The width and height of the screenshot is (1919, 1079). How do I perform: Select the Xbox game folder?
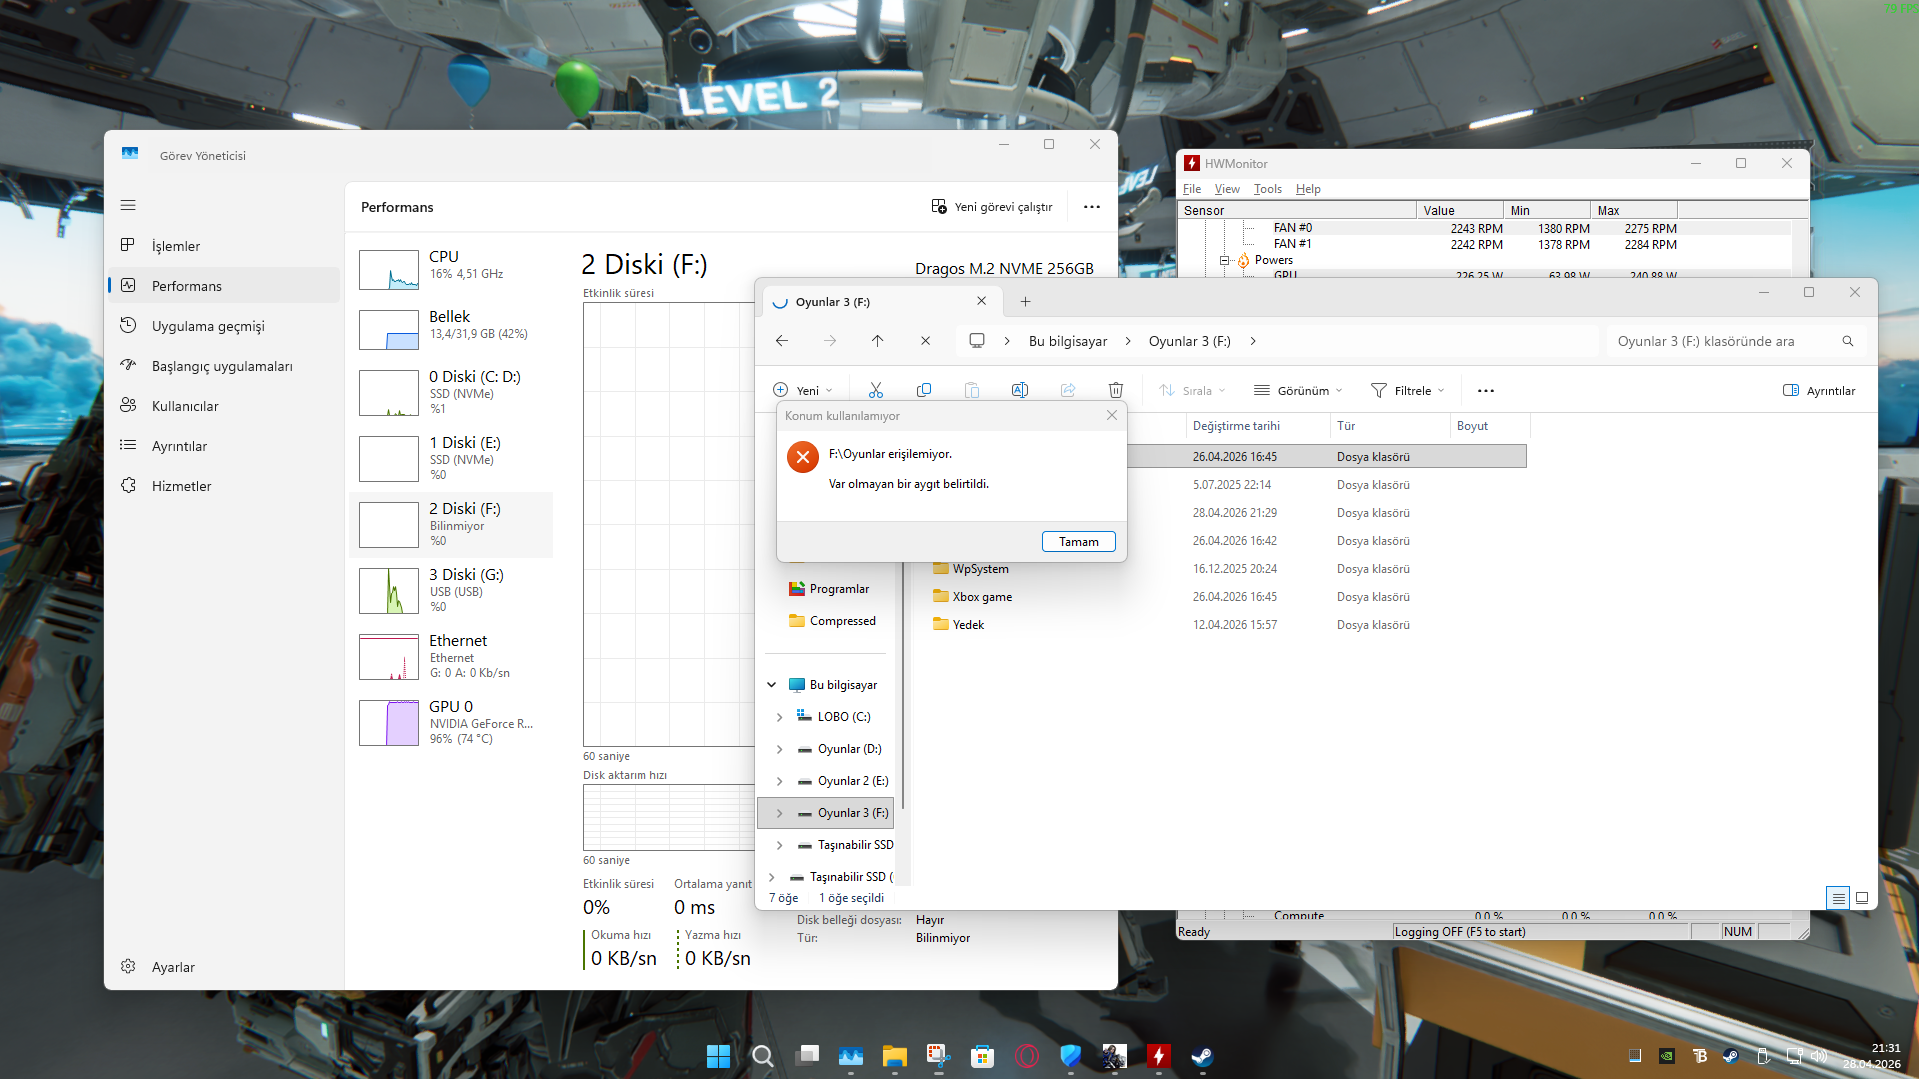point(972,596)
